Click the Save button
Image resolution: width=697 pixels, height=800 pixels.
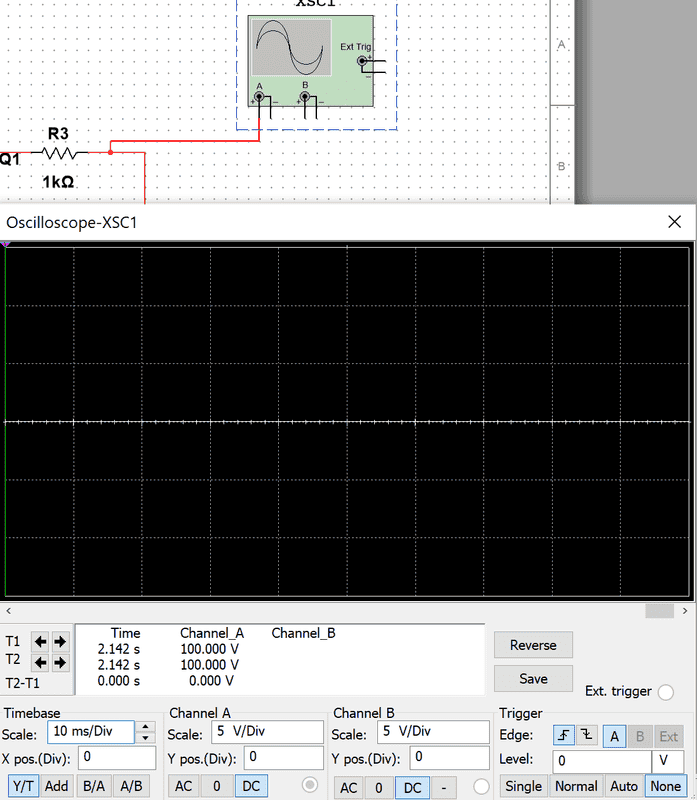(x=533, y=678)
